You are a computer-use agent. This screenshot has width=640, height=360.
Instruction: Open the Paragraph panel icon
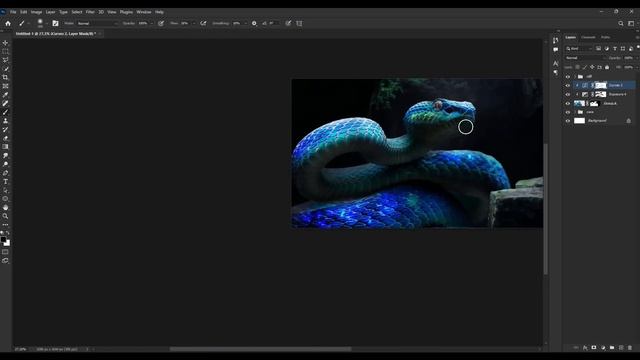tap(556, 73)
